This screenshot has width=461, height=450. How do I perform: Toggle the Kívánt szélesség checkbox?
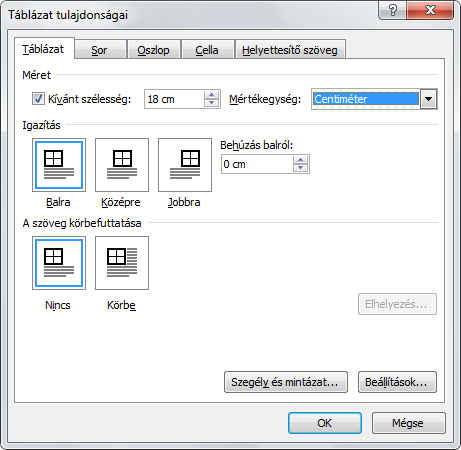pos(38,99)
